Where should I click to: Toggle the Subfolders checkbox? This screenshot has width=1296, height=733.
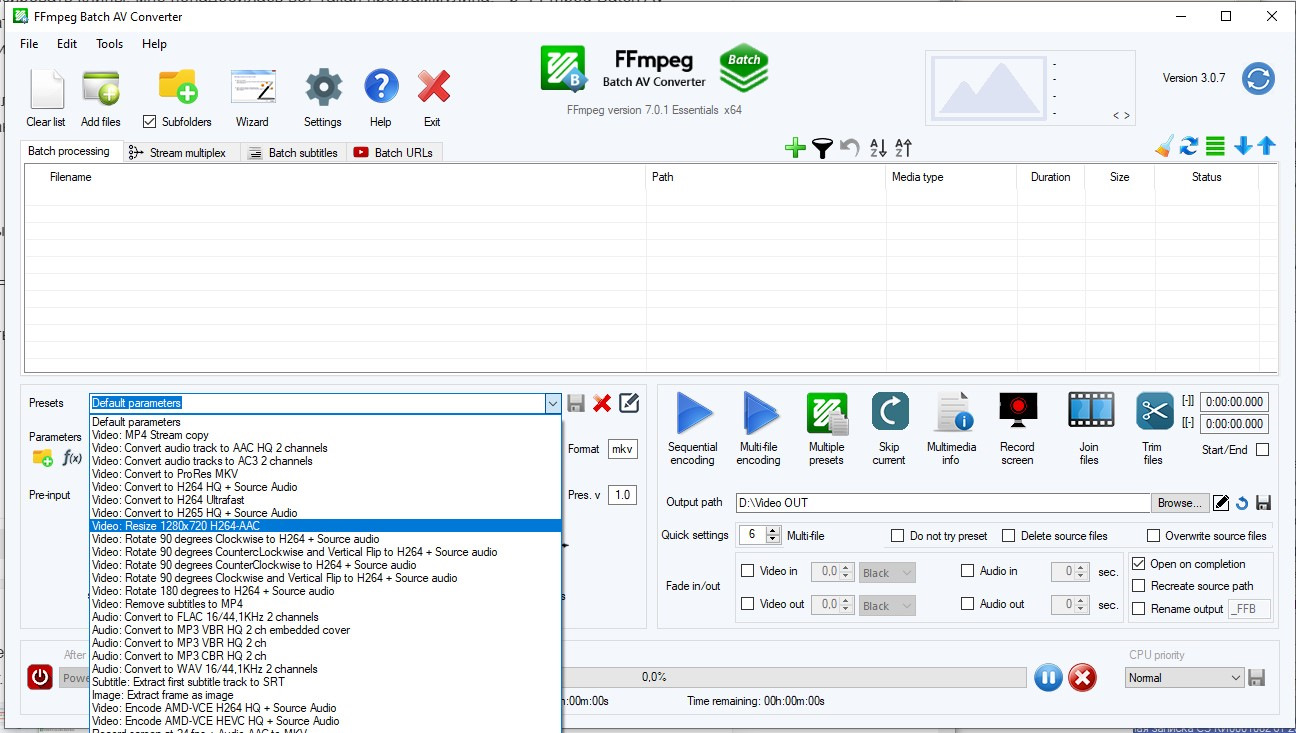tap(150, 122)
